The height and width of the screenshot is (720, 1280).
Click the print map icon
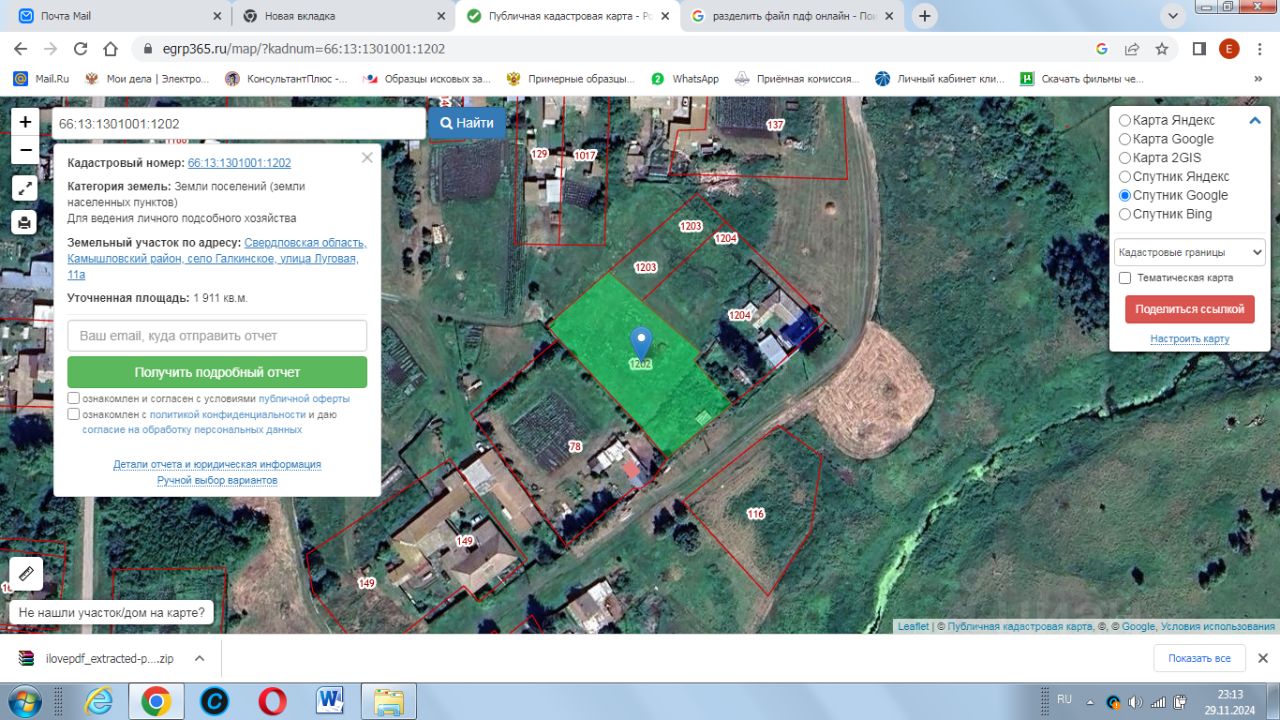[25, 222]
